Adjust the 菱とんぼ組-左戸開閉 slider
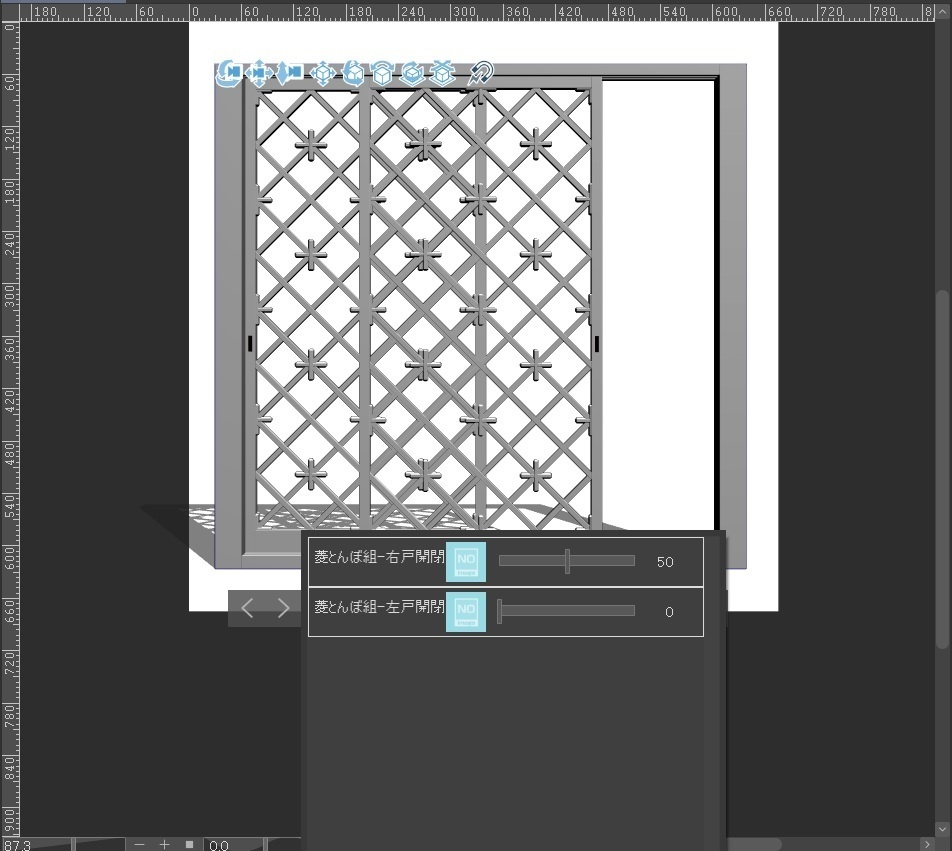The image size is (952, 851). (566, 611)
